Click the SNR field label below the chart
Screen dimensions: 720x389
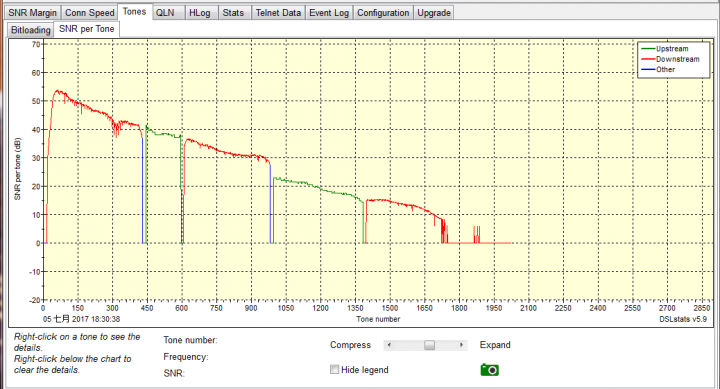click(174, 373)
